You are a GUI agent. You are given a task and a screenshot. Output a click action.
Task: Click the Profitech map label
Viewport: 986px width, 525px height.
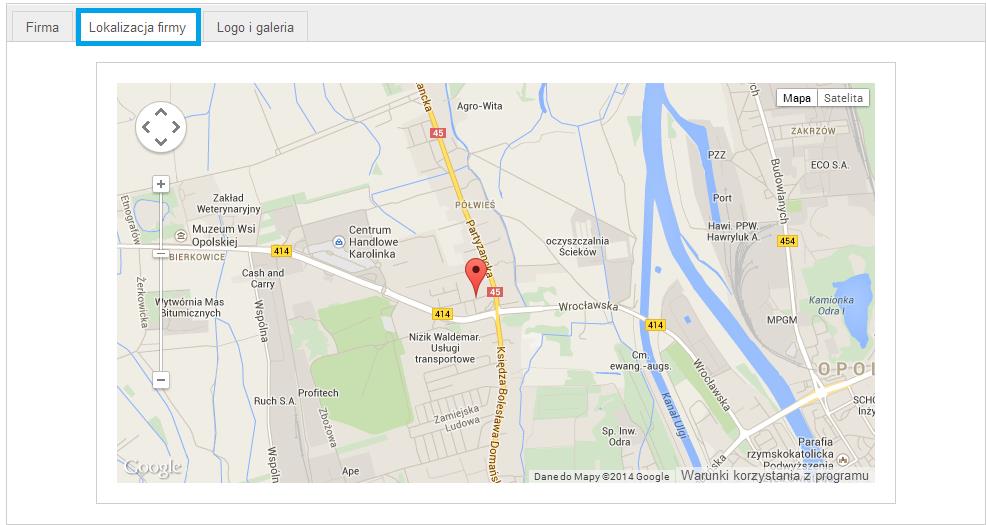(x=318, y=393)
